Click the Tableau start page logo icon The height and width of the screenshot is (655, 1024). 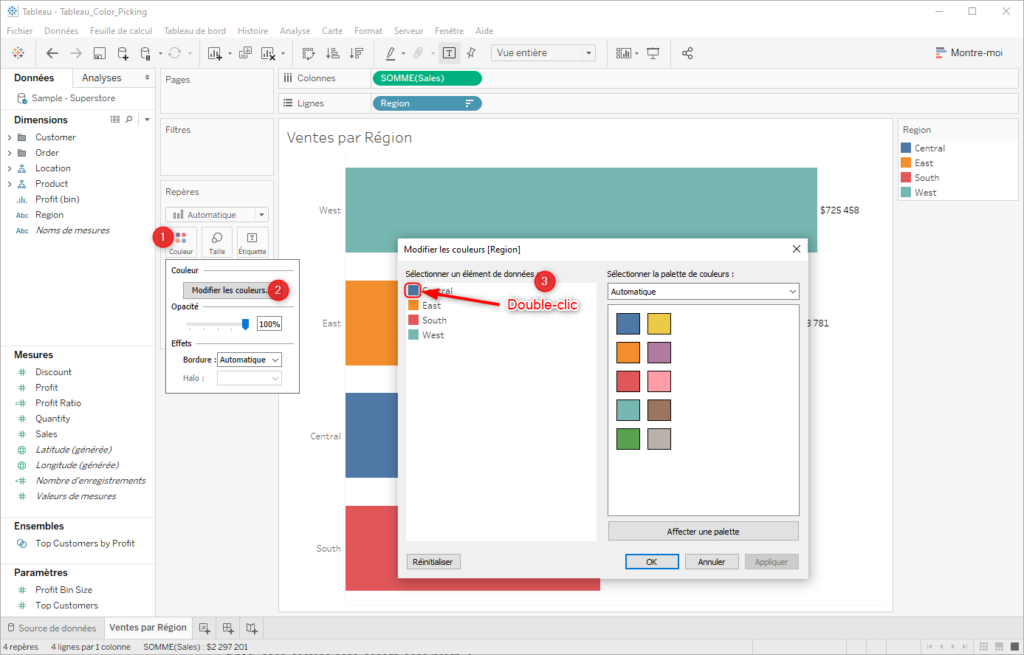click(18, 54)
